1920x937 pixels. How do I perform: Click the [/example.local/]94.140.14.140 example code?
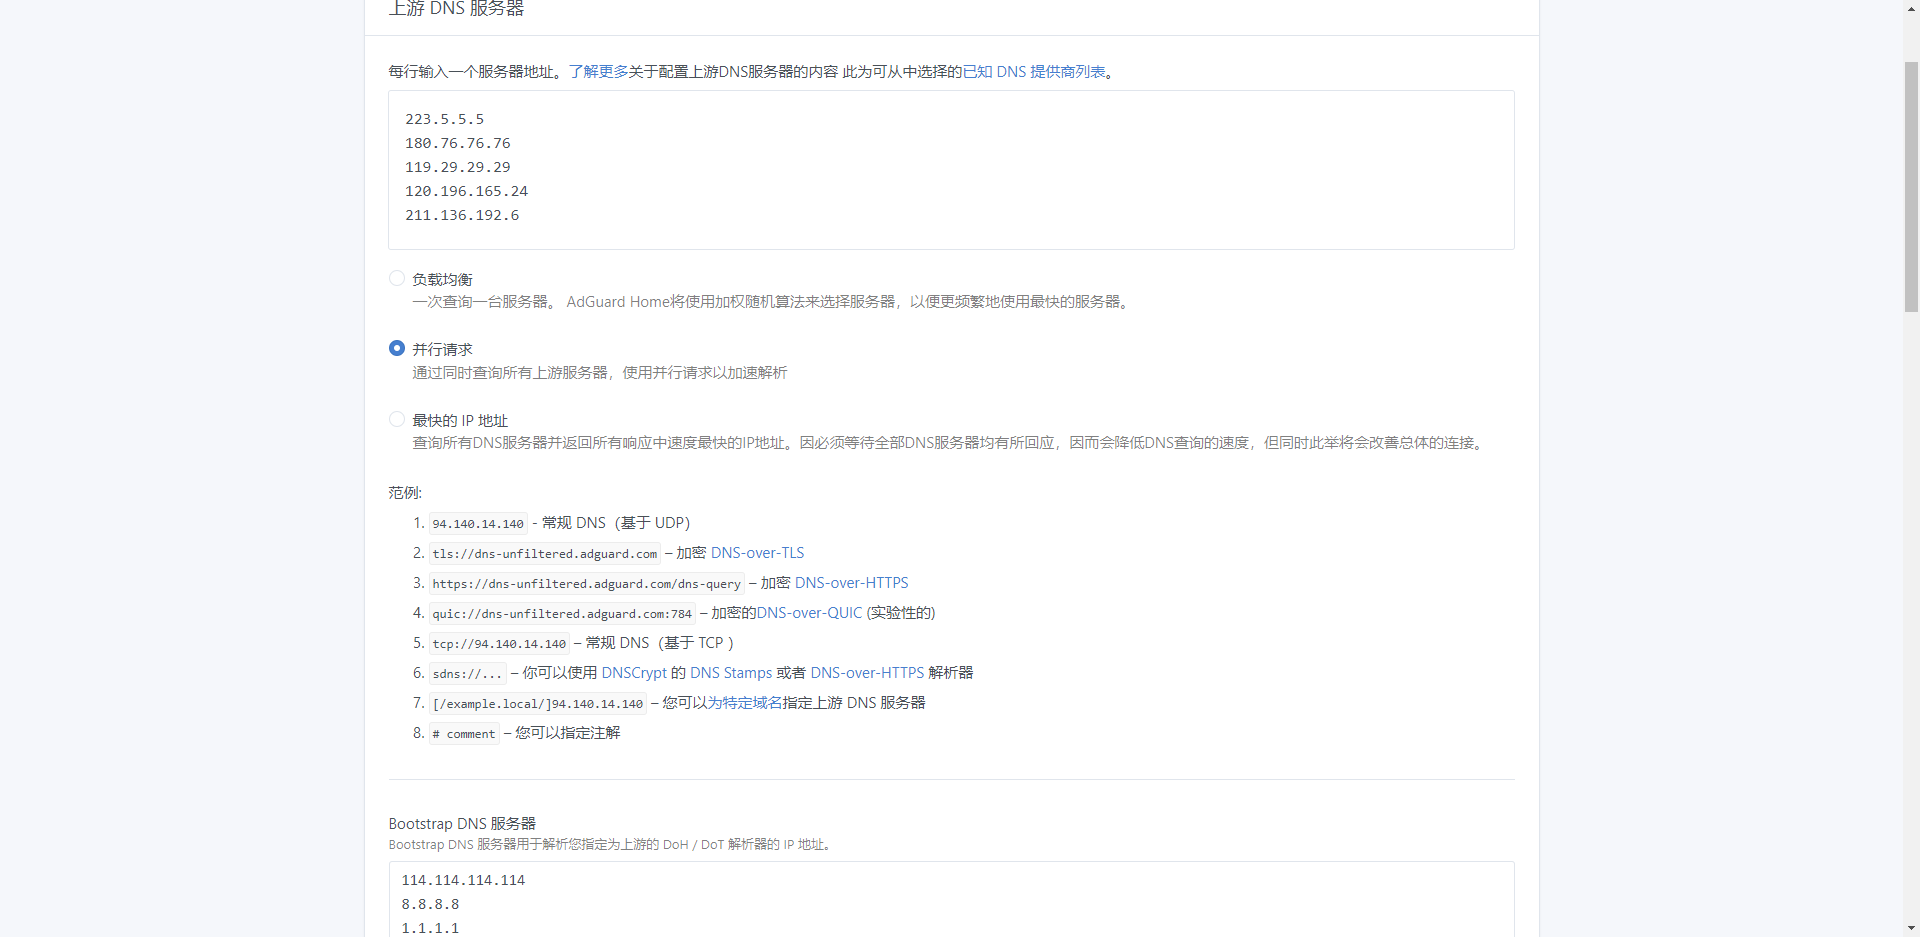[538, 703]
